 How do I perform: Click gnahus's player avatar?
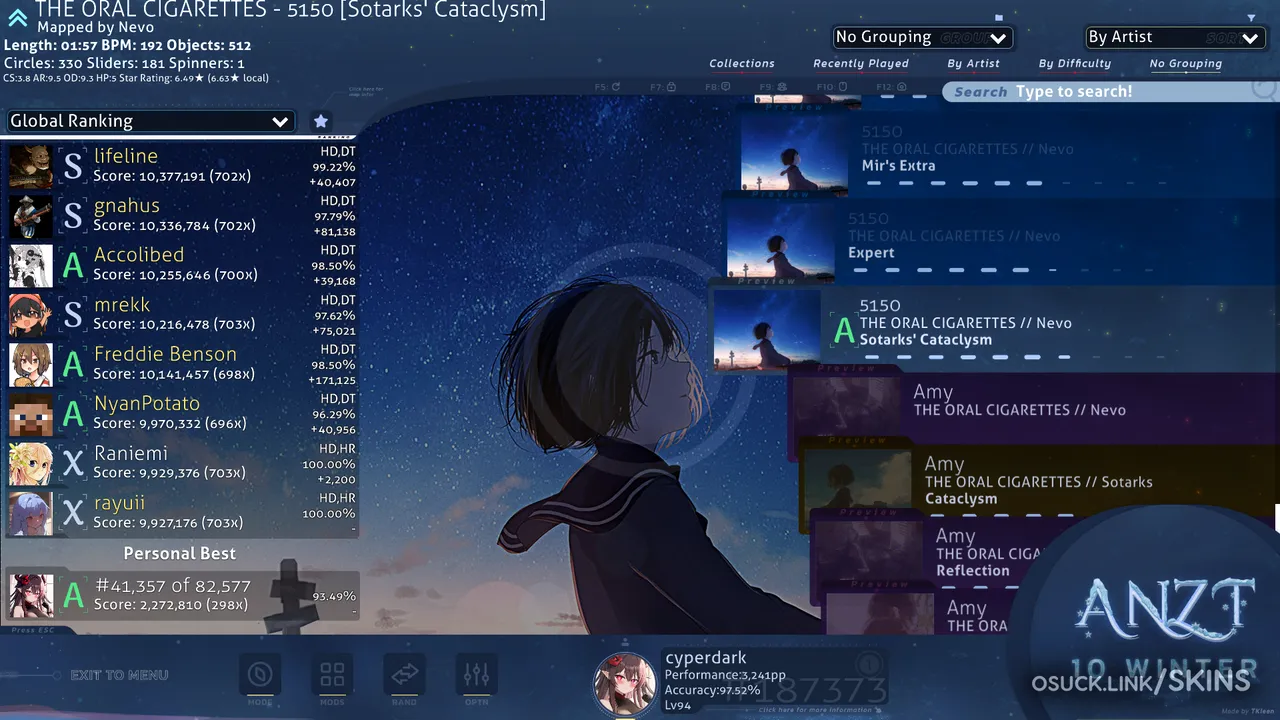31,216
